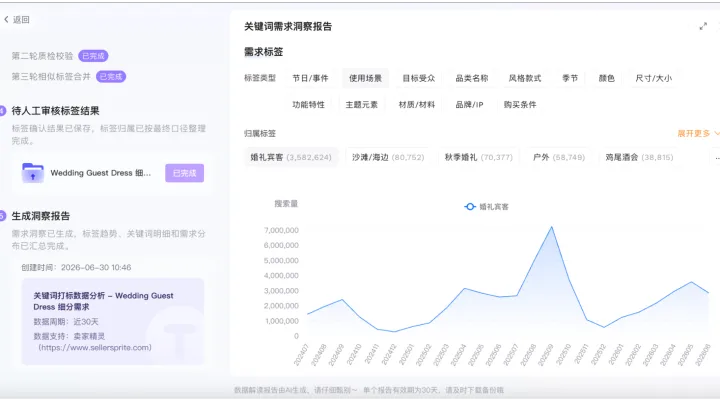Click the 已完成 badge for 第二轮质检校验
Image resolution: width=720 pixels, height=403 pixels.
(x=93, y=56)
